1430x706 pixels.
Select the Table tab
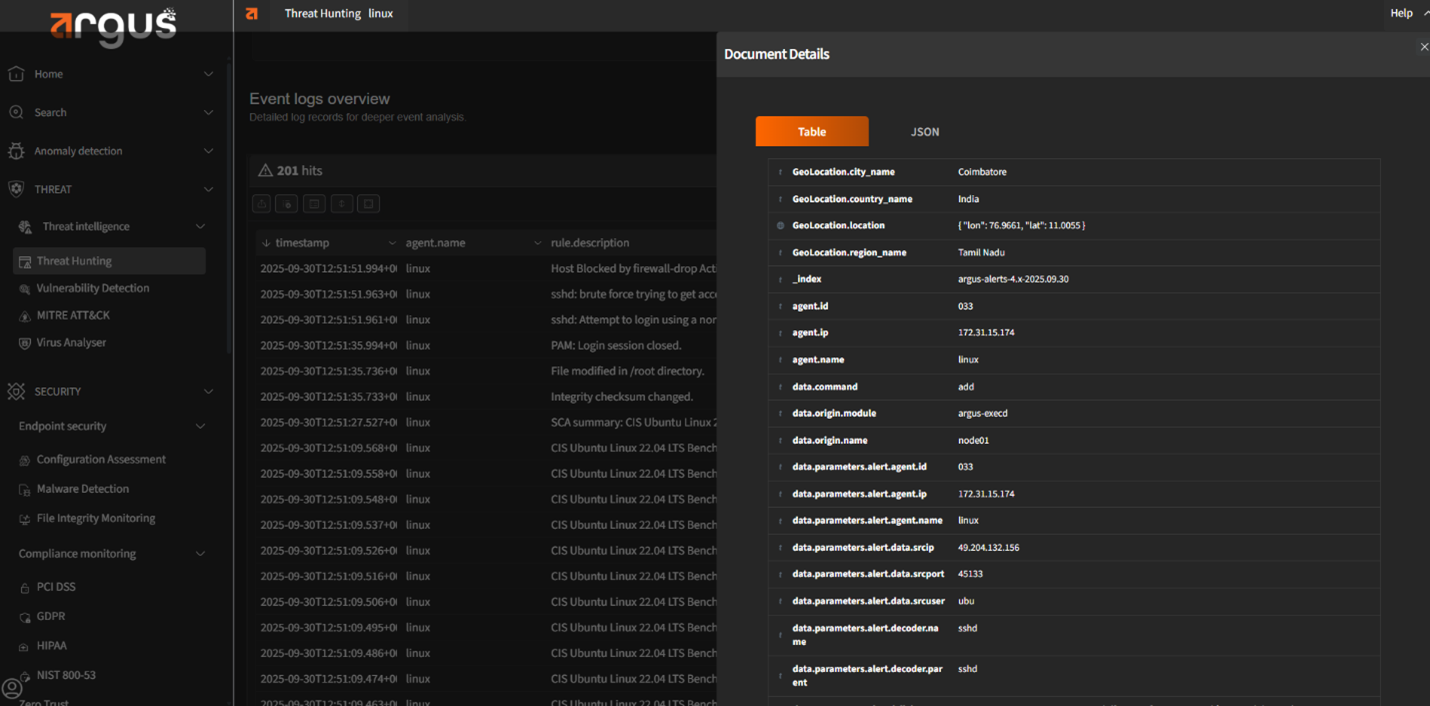pos(811,132)
